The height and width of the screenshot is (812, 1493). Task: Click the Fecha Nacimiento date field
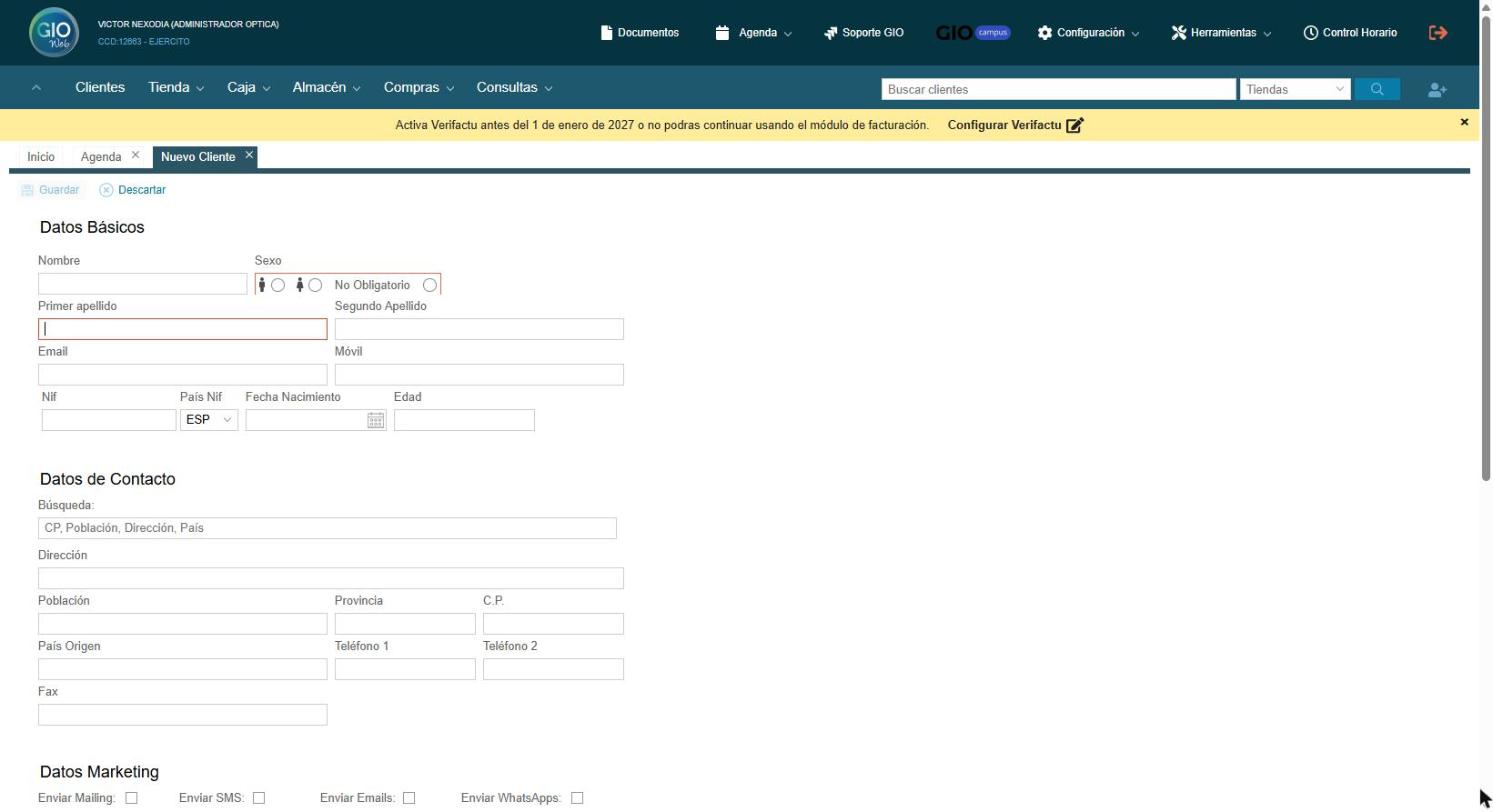(305, 420)
